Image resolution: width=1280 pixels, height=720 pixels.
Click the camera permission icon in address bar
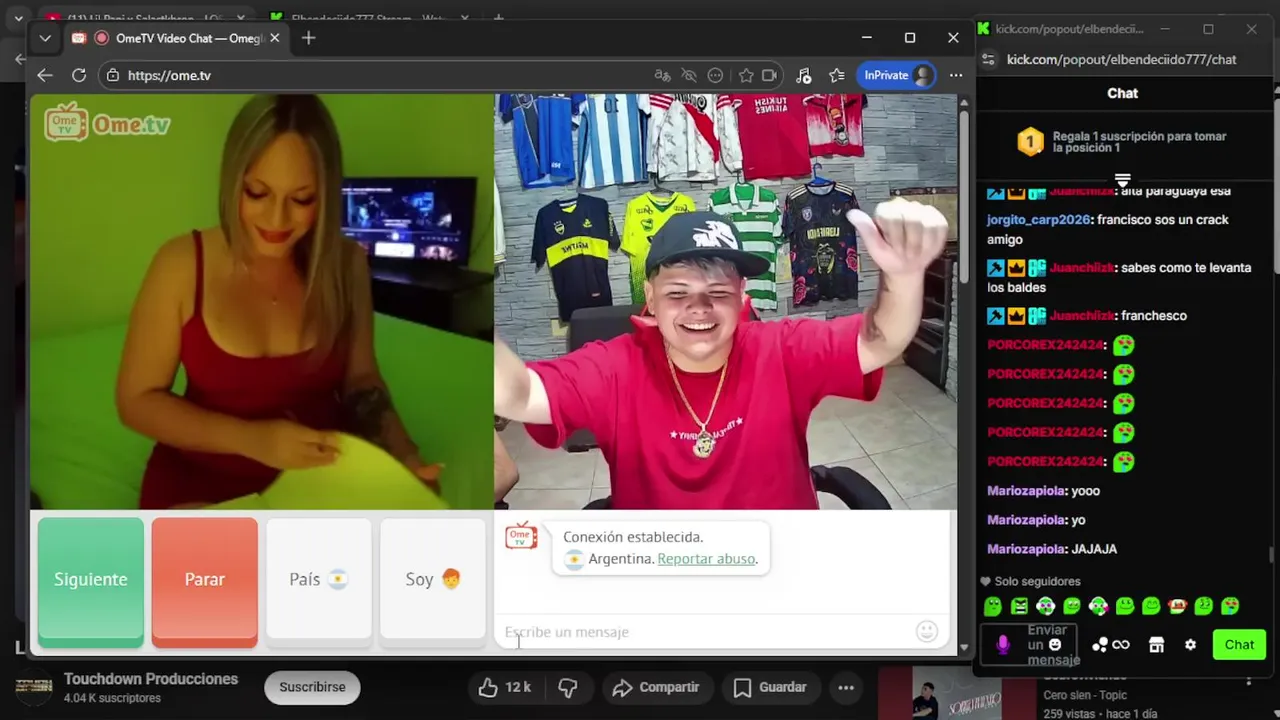click(769, 75)
